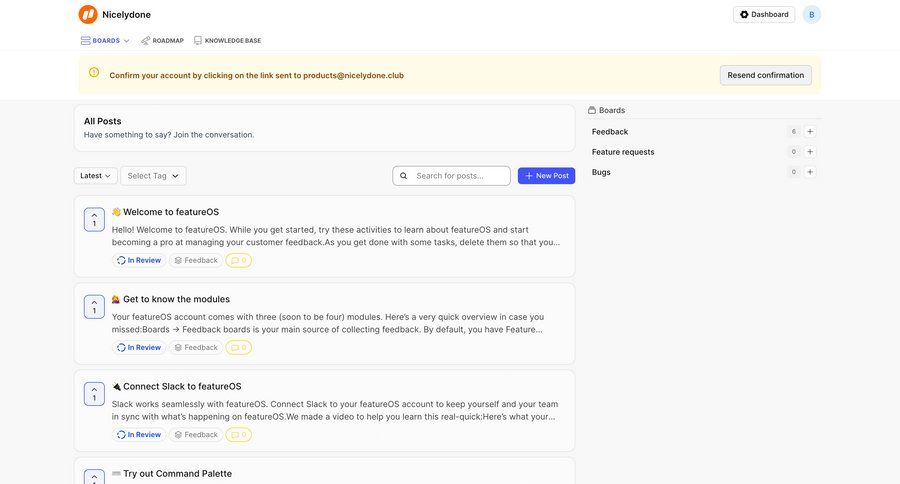This screenshot has height=484, width=900.
Task: Open the Get to know the modules title
Action: 170,299
